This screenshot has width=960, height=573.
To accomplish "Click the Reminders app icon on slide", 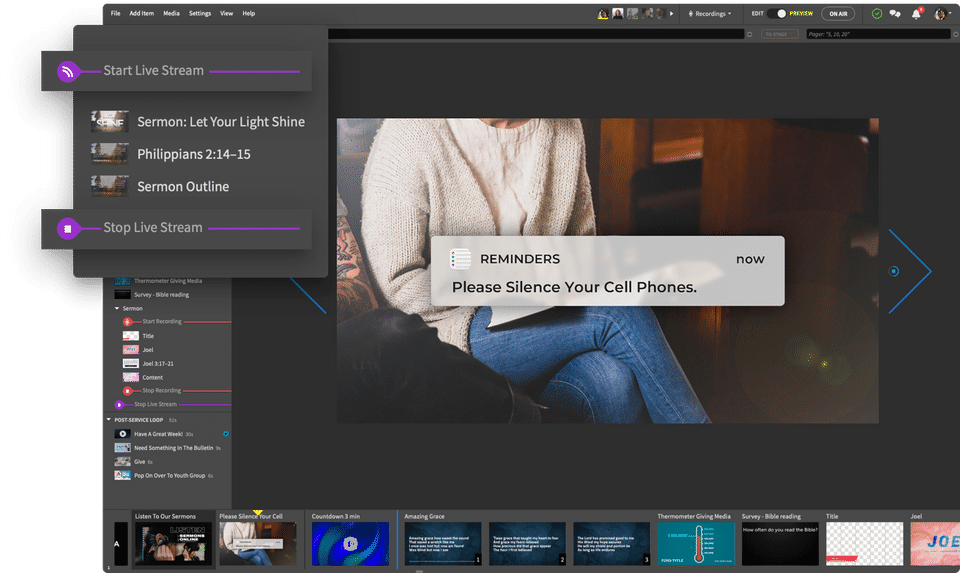I will pyautogui.click(x=460, y=259).
